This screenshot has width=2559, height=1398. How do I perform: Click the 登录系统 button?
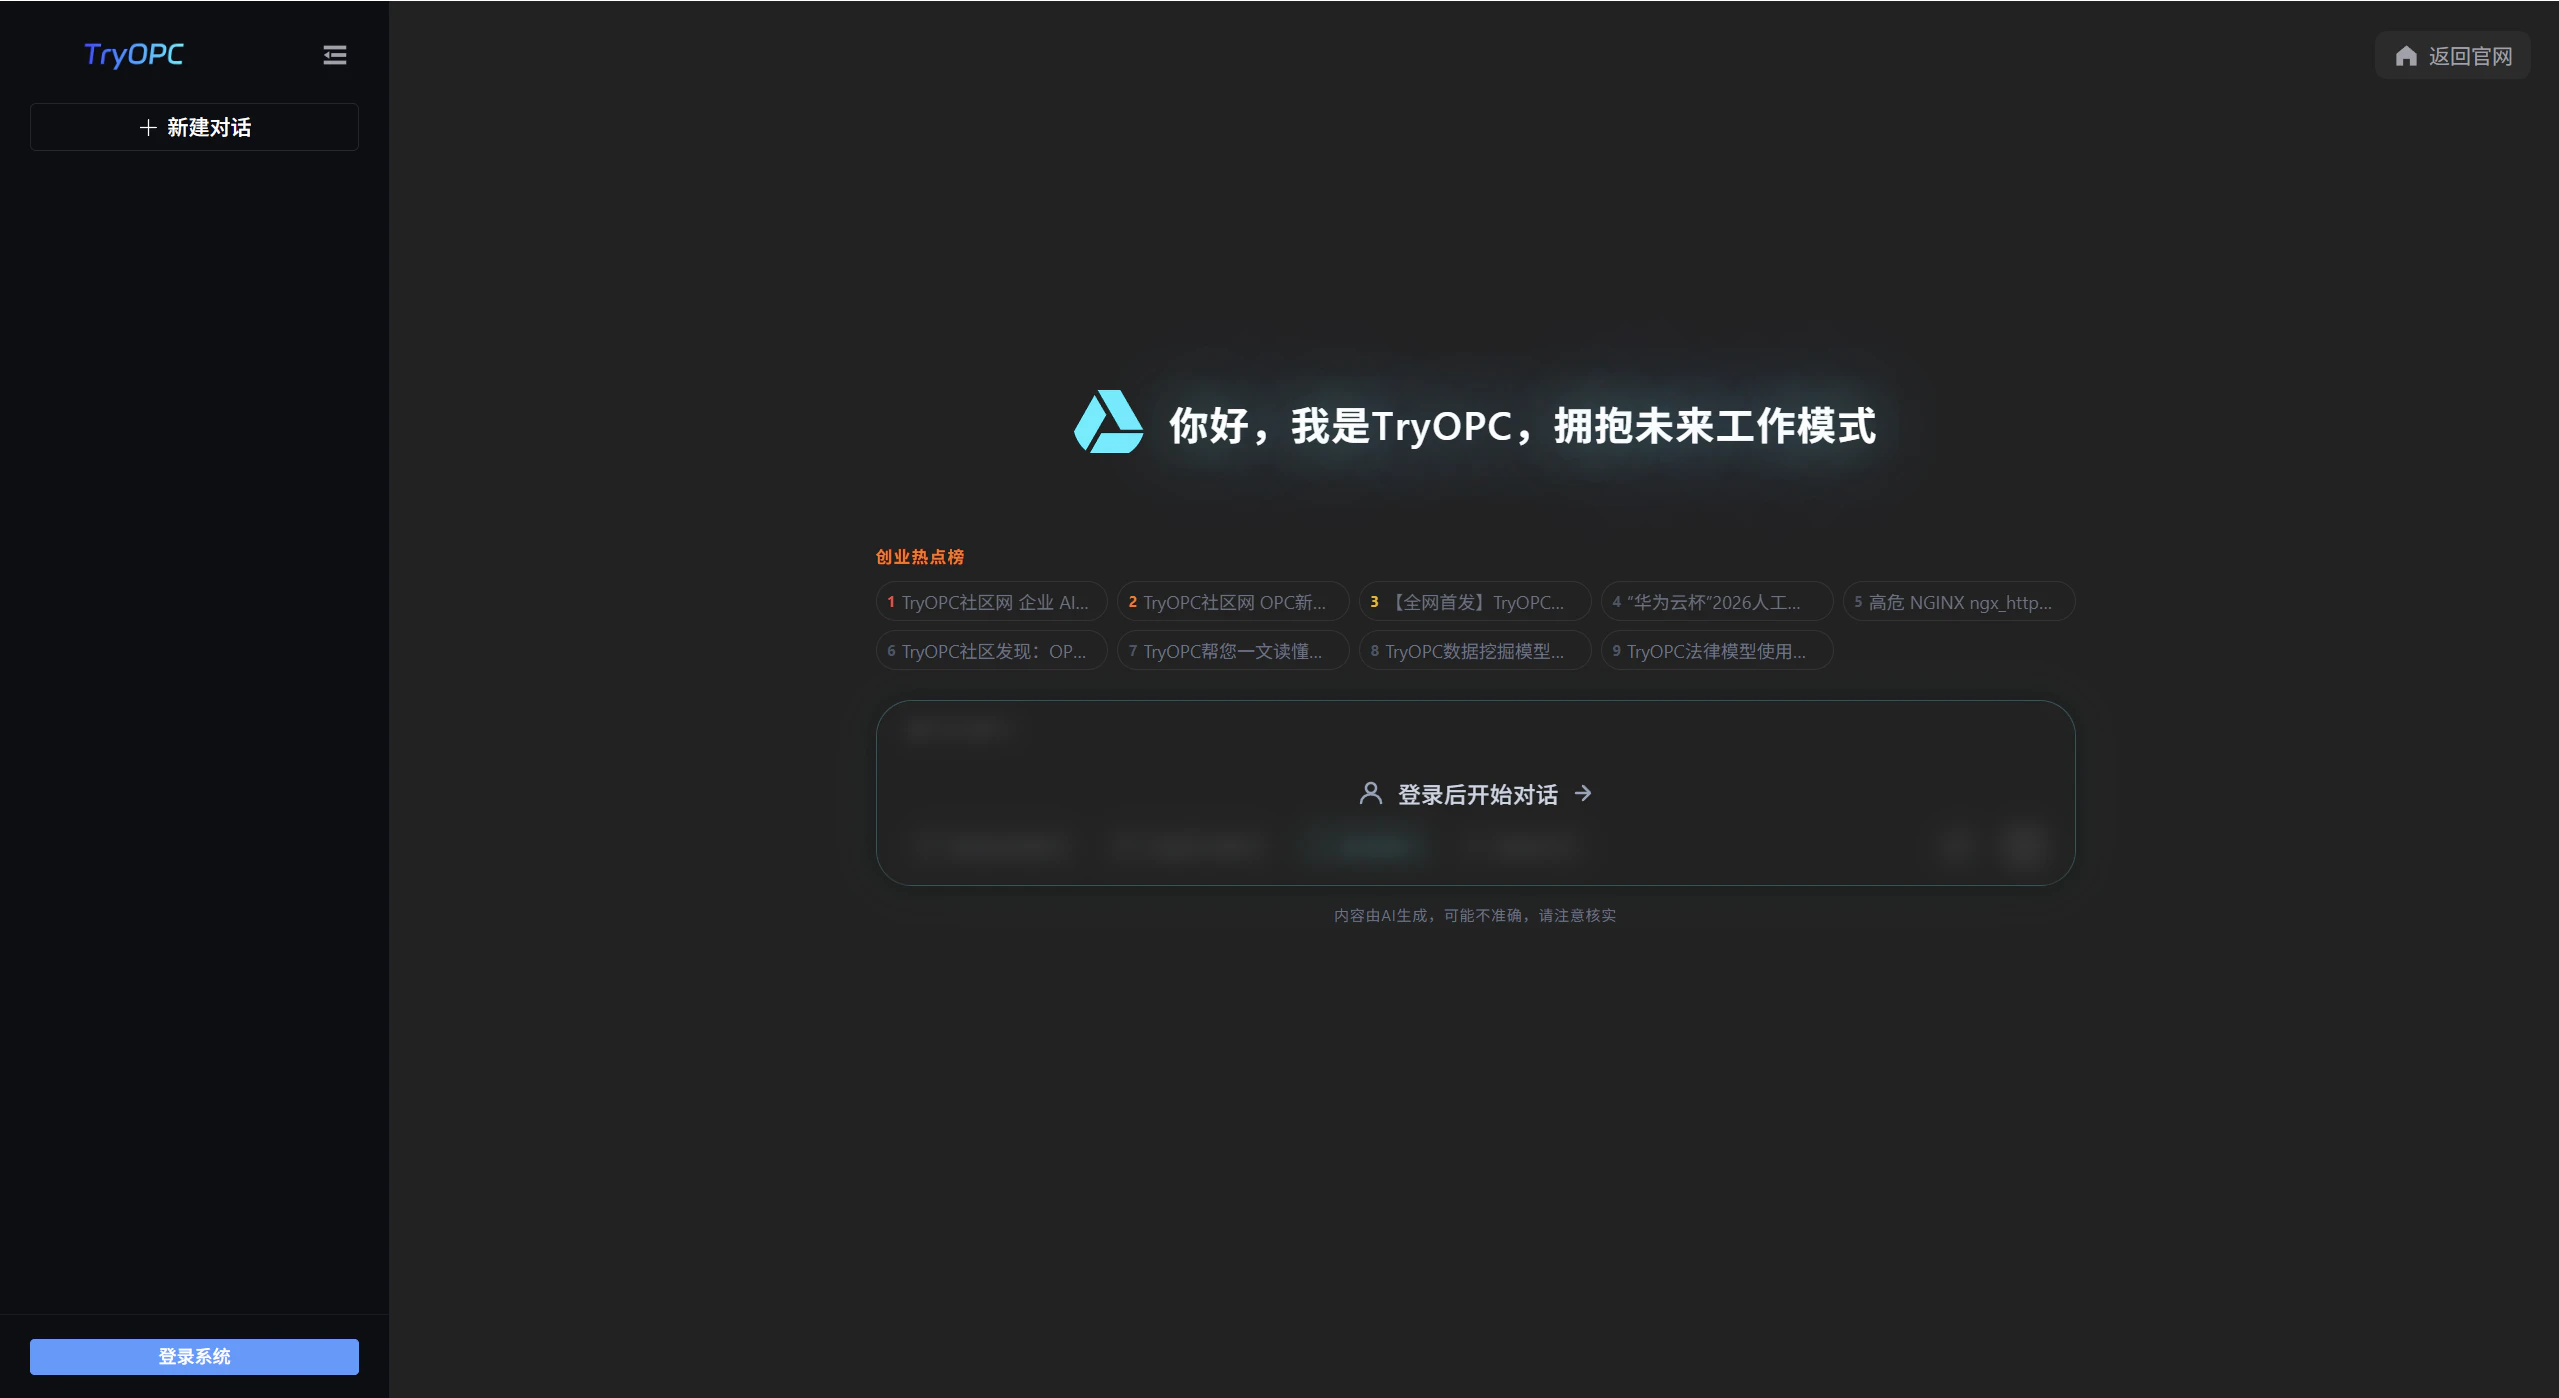[194, 1356]
